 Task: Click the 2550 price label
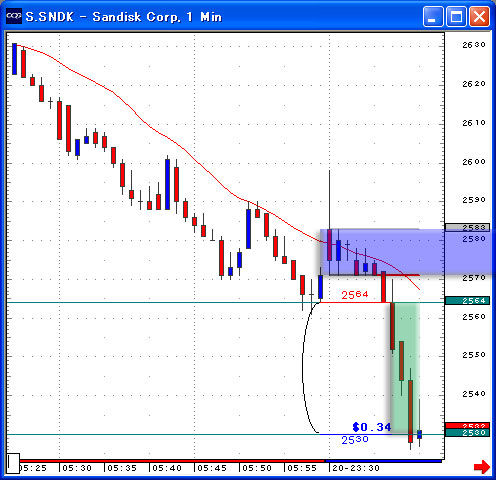(474, 355)
